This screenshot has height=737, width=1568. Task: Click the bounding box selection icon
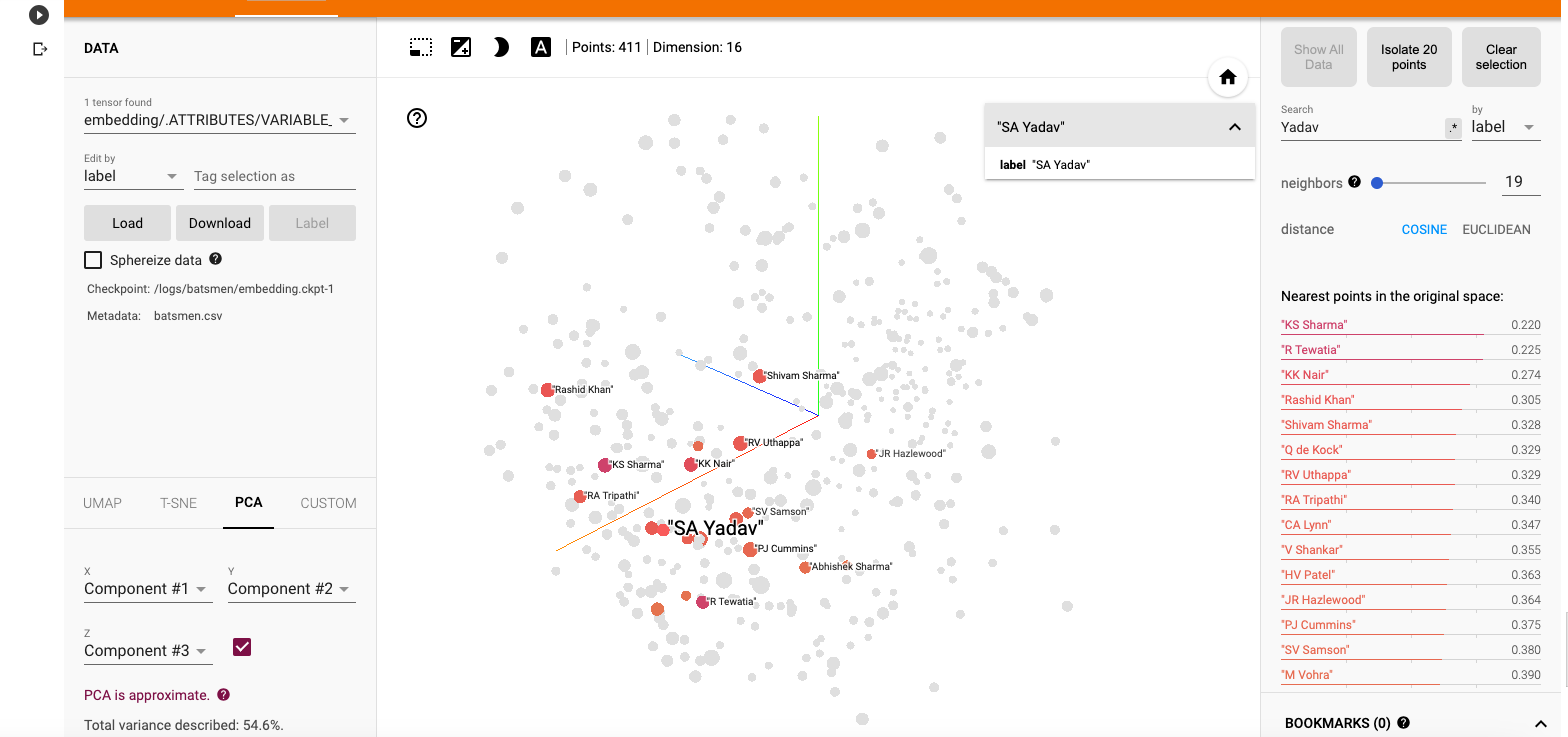click(421, 47)
